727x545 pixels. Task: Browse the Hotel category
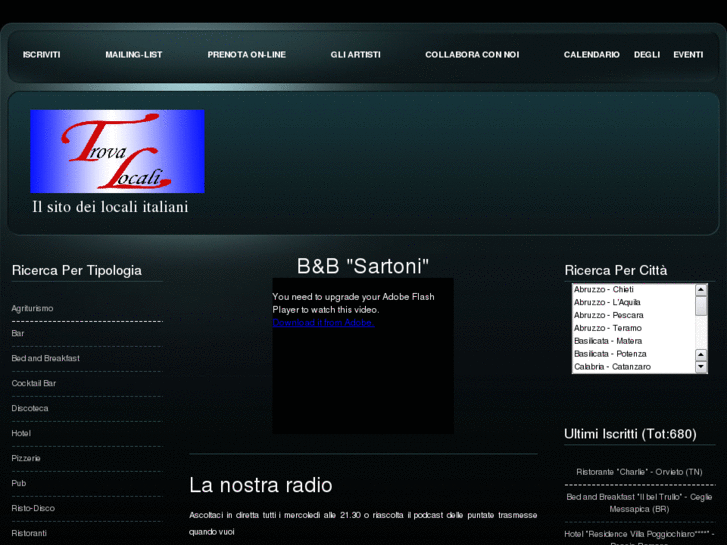[21, 434]
